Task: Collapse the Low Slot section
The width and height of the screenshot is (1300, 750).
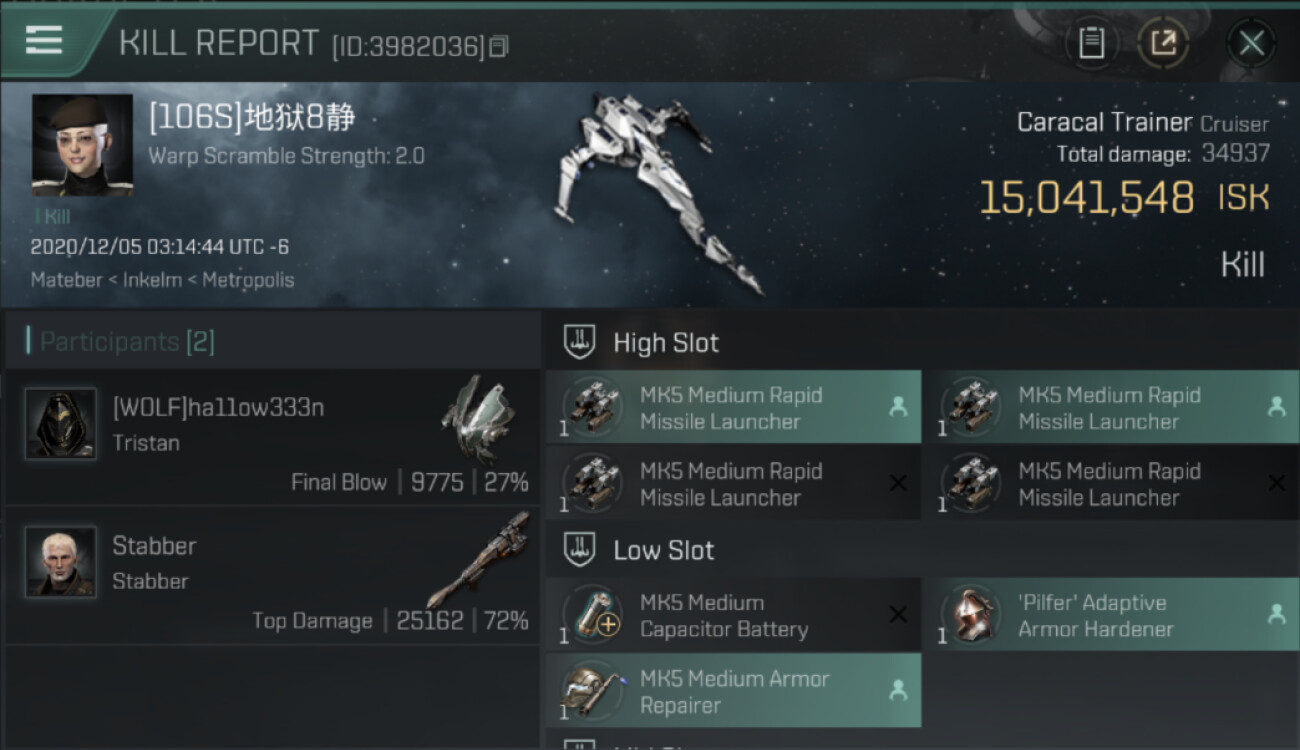Action: coord(580,550)
